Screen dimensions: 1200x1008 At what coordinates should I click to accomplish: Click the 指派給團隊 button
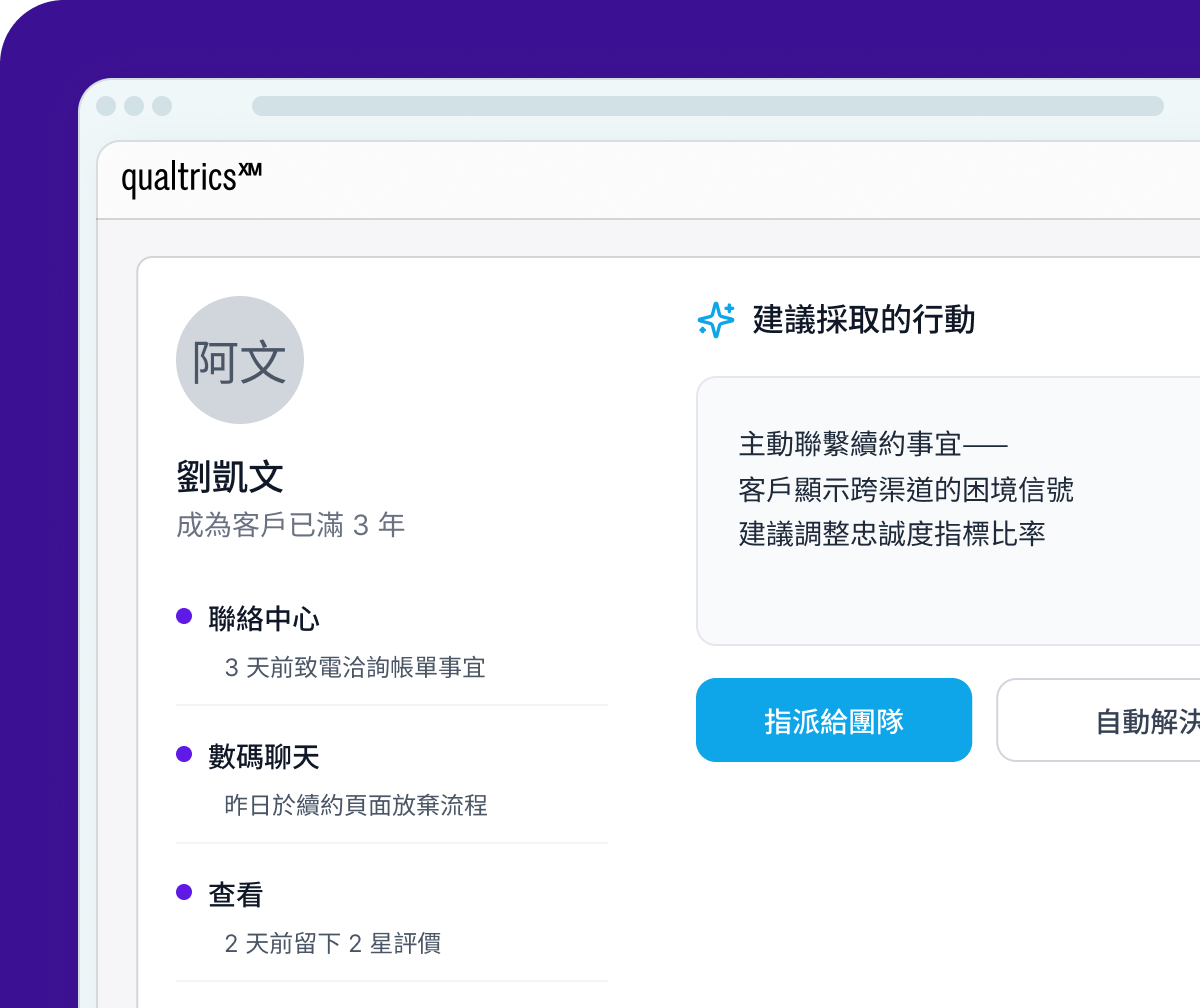pyautogui.click(x=834, y=720)
